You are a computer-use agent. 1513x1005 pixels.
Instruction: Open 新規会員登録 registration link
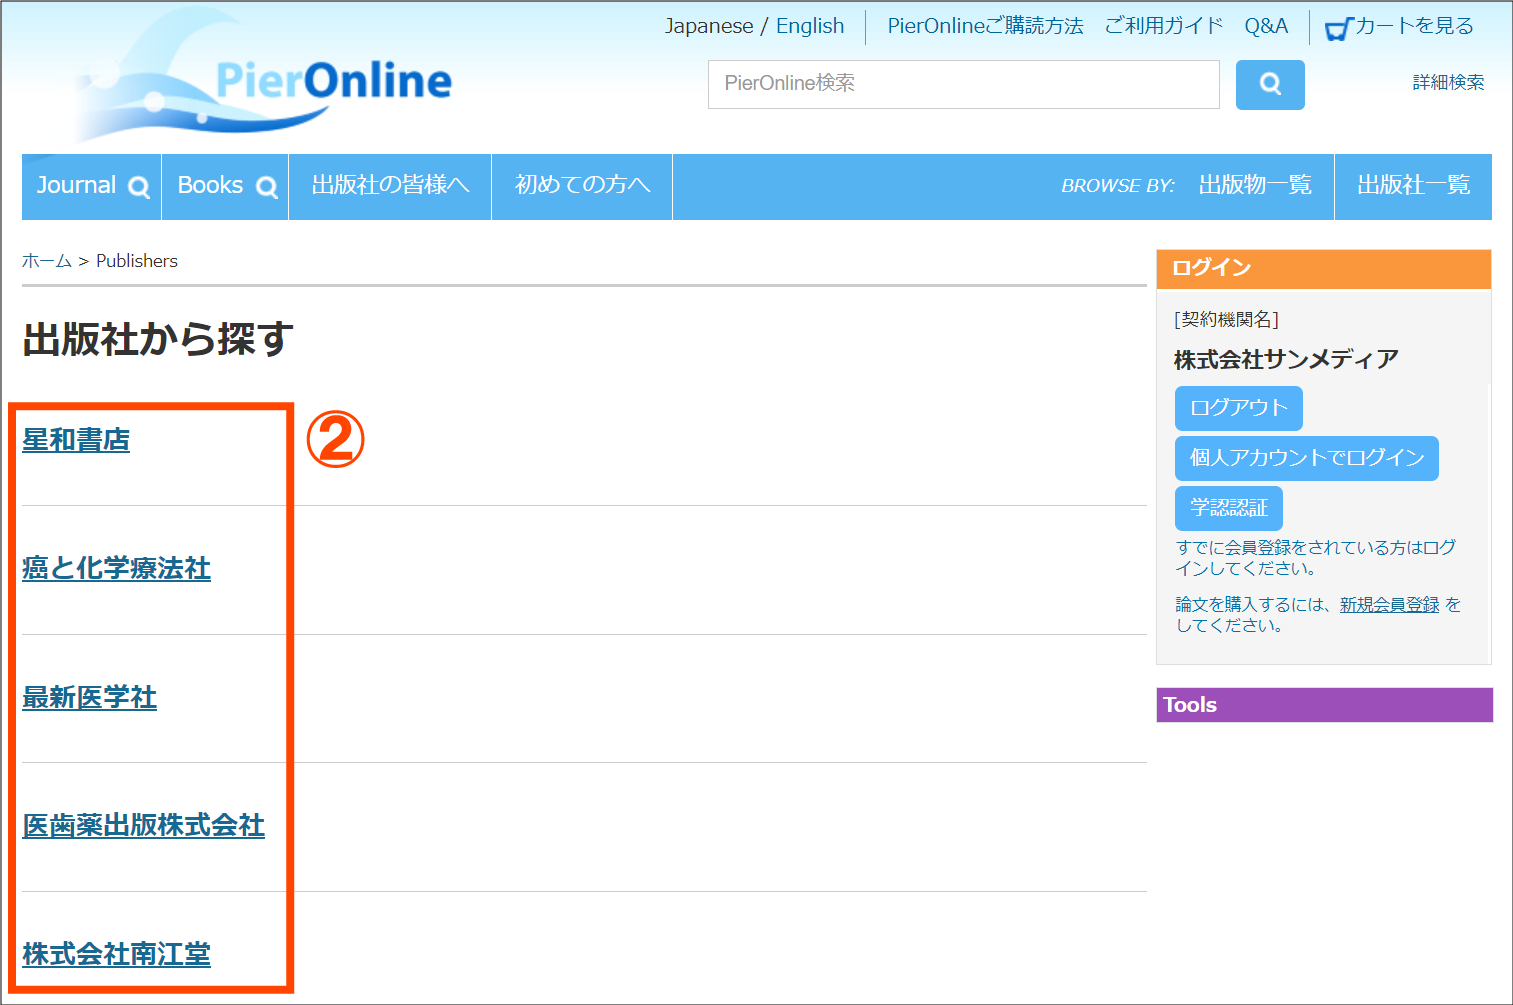1389,605
